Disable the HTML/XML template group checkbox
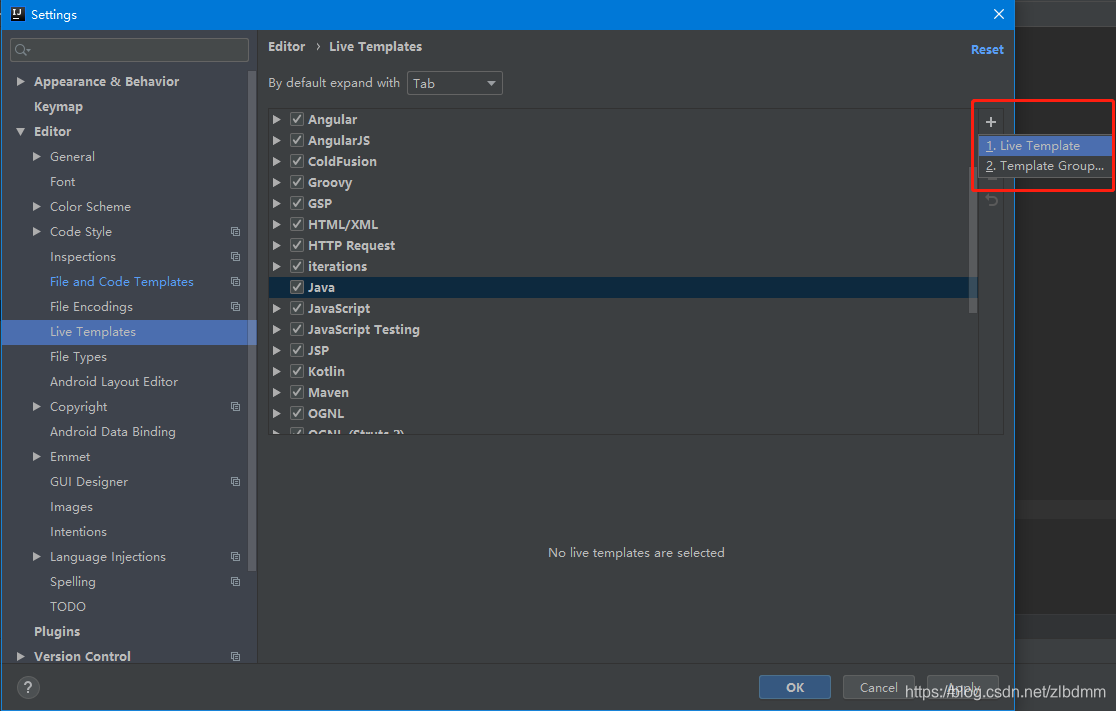Screen dimensions: 1116x711 [297, 224]
